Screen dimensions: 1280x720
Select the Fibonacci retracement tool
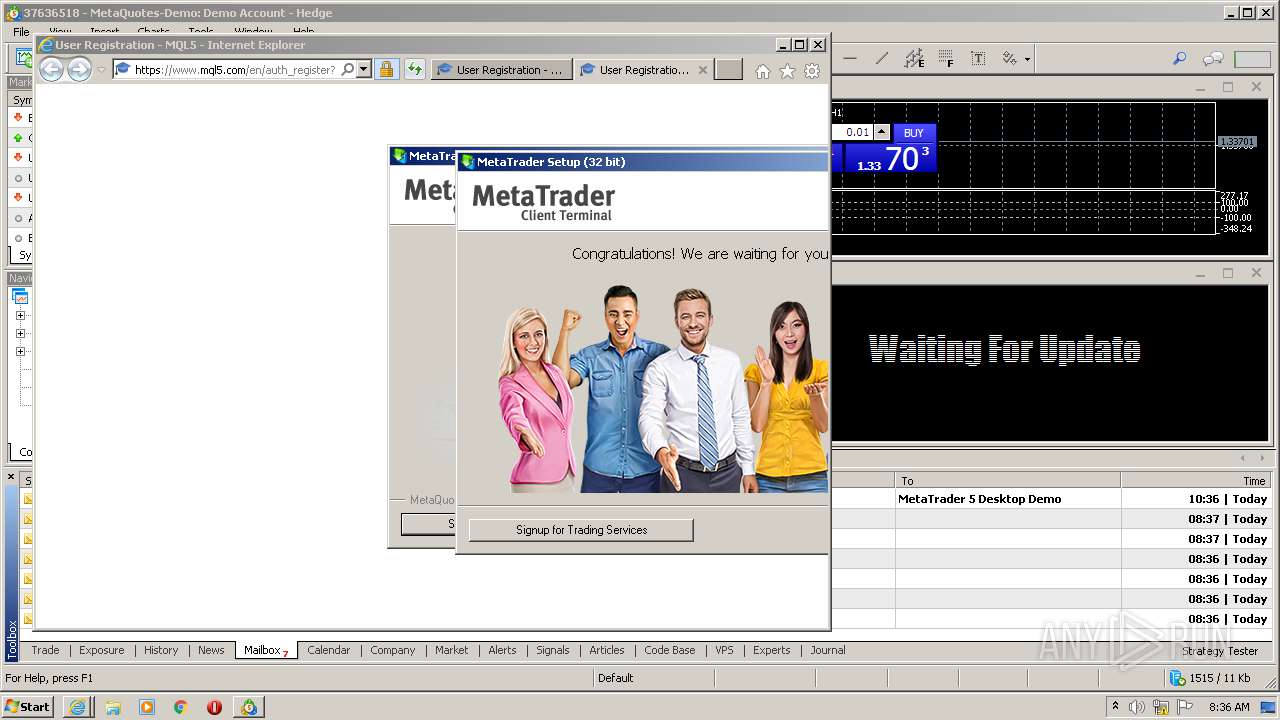pos(946,59)
